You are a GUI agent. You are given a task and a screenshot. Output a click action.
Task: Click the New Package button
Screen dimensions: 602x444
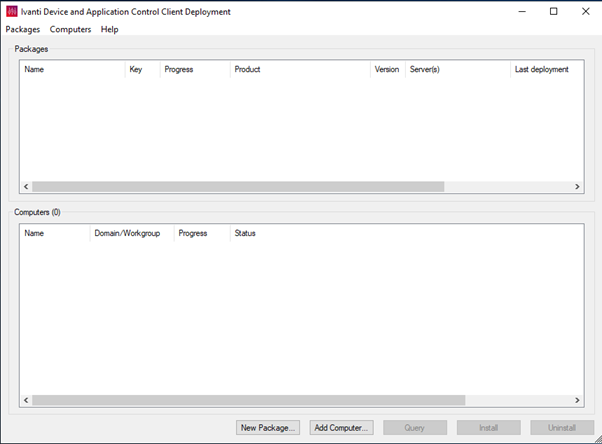pyautogui.click(x=268, y=428)
